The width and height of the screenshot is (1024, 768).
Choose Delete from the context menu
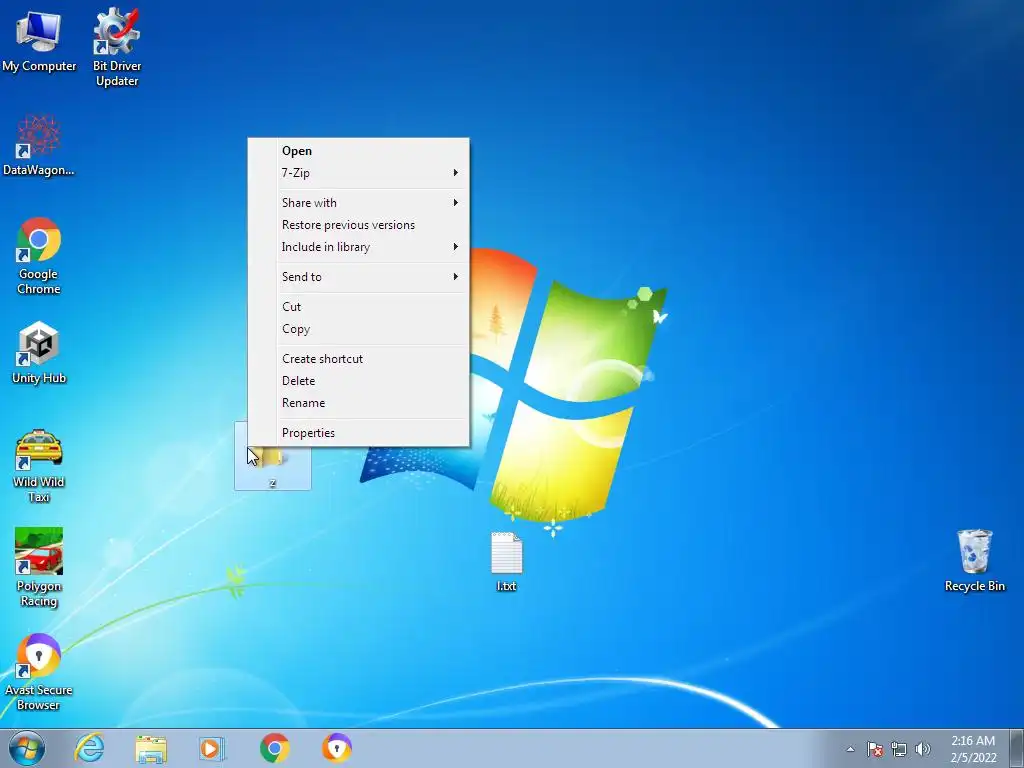tap(358, 381)
